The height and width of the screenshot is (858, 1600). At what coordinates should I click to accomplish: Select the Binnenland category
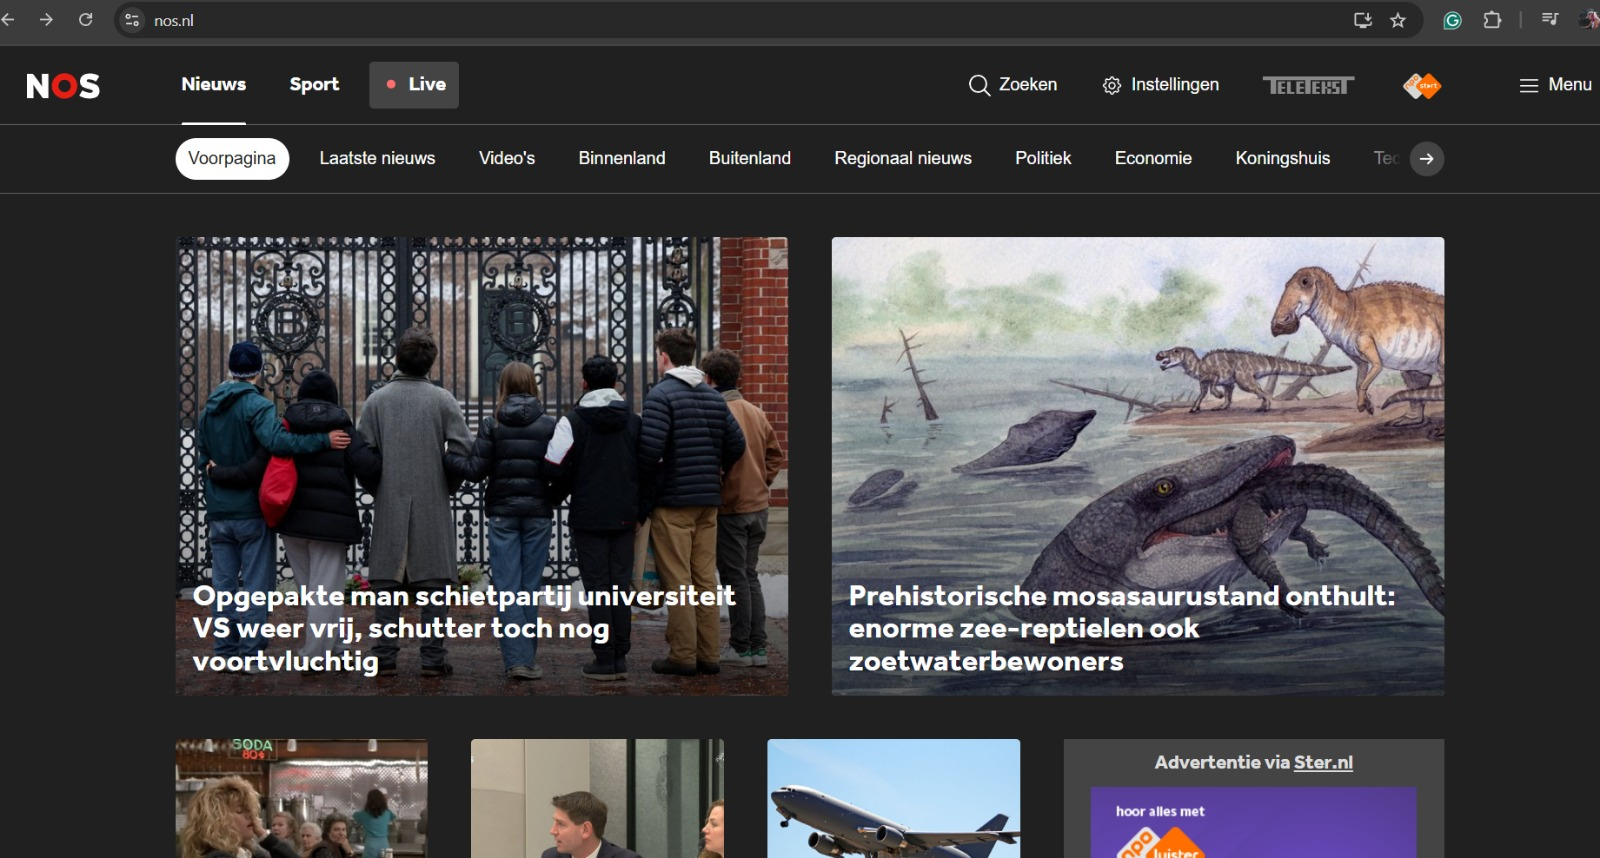(621, 158)
